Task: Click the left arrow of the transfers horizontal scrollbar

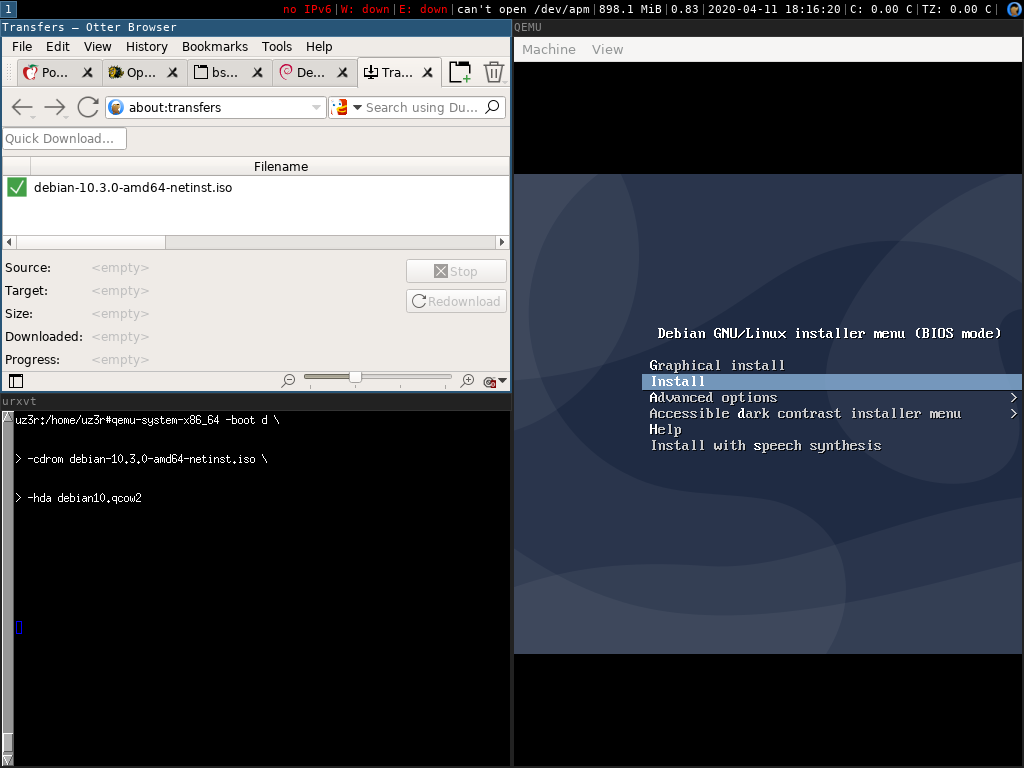Action: coord(9,242)
